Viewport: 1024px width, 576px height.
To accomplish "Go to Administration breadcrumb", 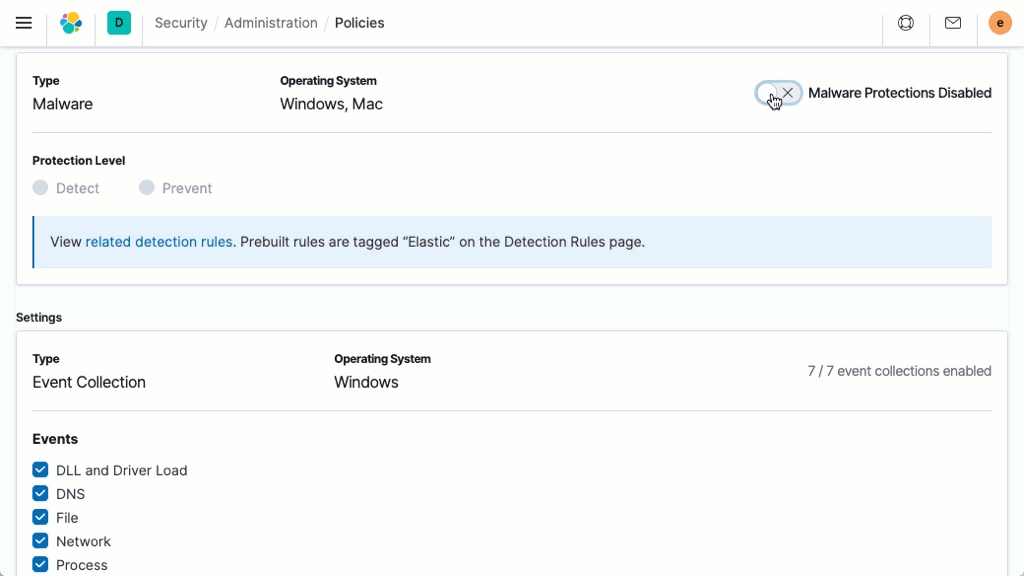I will (x=270, y=23).
